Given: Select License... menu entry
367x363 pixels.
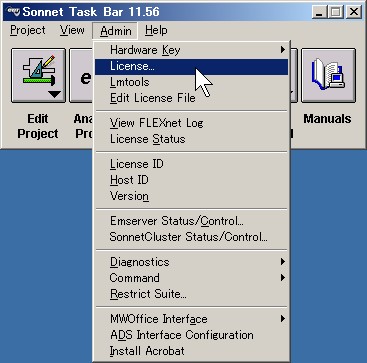Looking at the screenshot, I should pyautogui.click(x=192, y=67).
